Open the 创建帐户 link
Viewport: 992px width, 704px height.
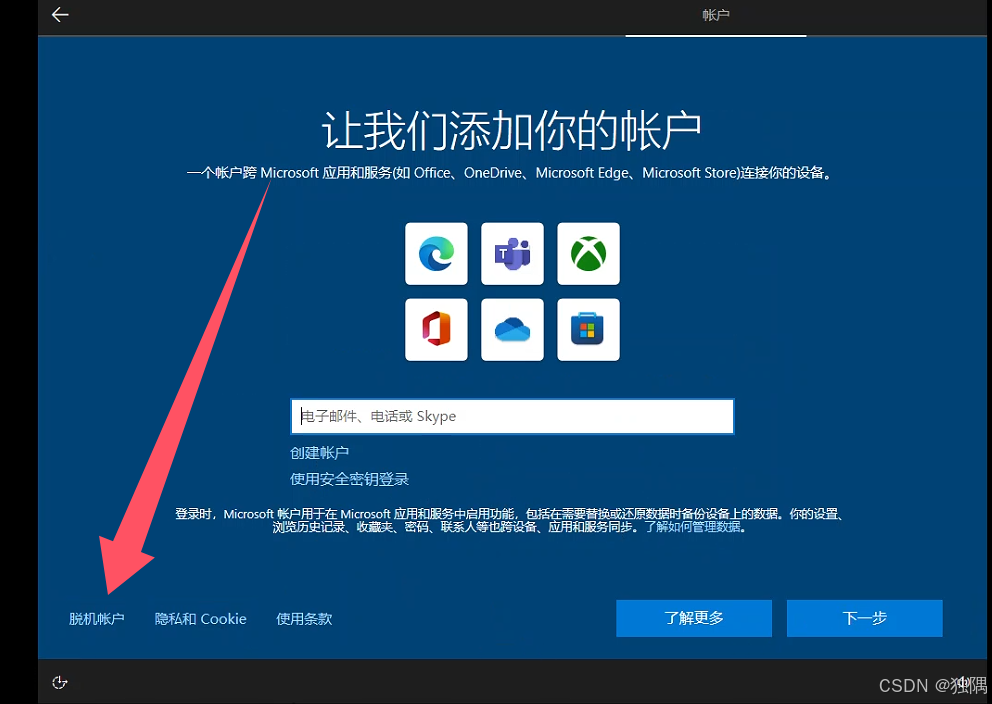[x=319, y=453]
